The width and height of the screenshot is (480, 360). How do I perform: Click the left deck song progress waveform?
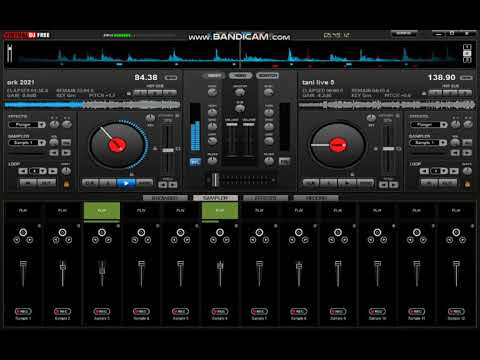(x=92, y=105)
